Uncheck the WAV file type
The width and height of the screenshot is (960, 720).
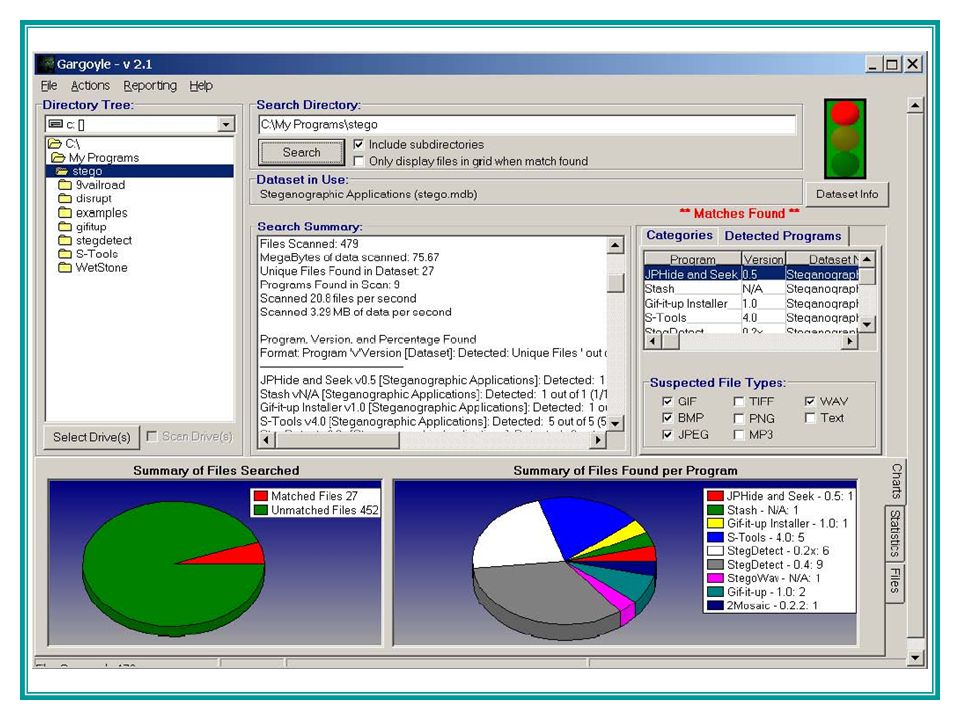point(809,402)
